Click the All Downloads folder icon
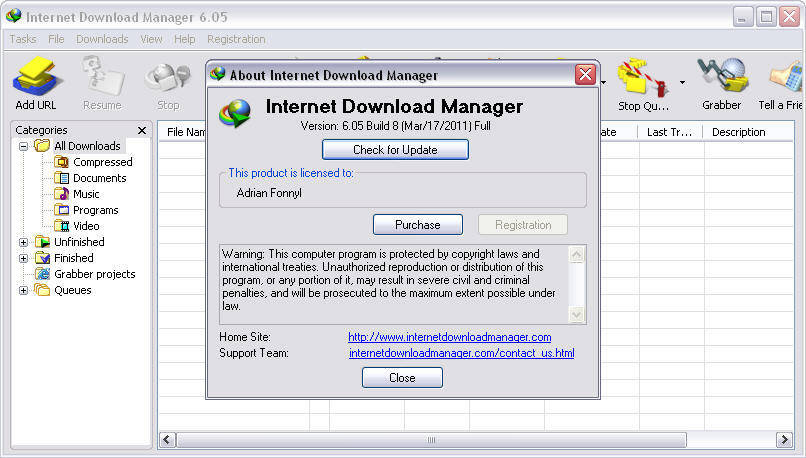This screenshot has width=806, height=458. 42,146
